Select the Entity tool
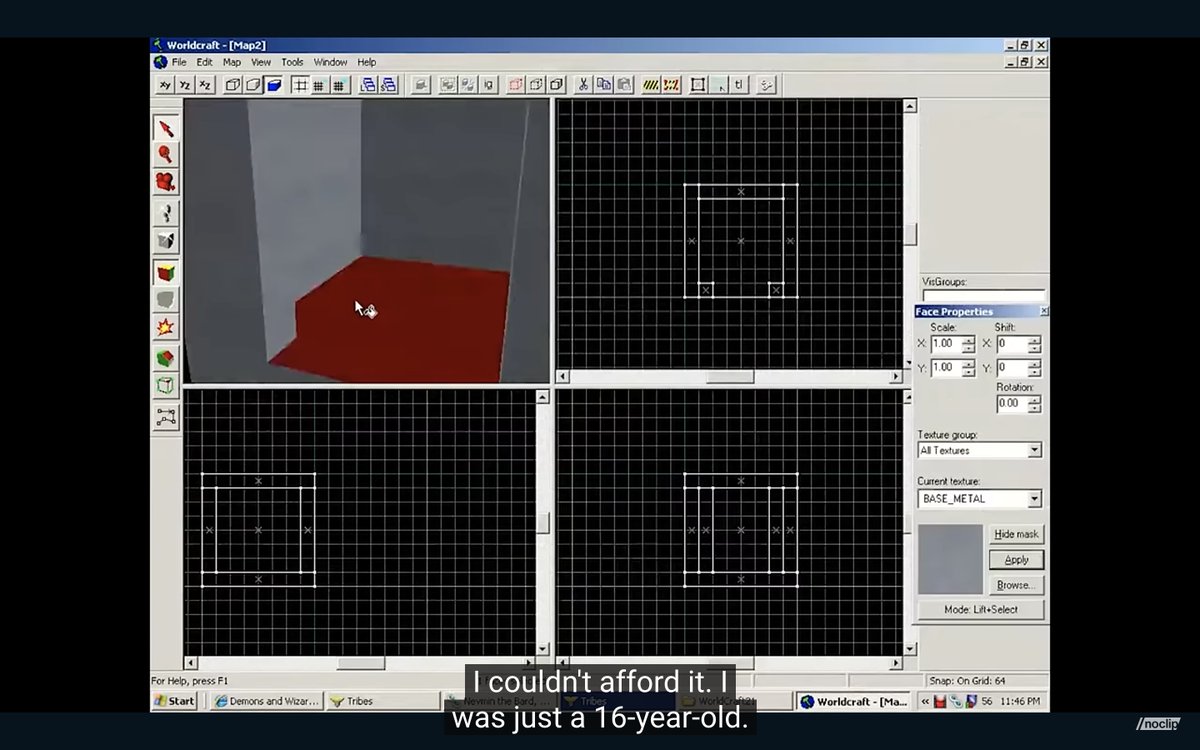 click(166, 212)
